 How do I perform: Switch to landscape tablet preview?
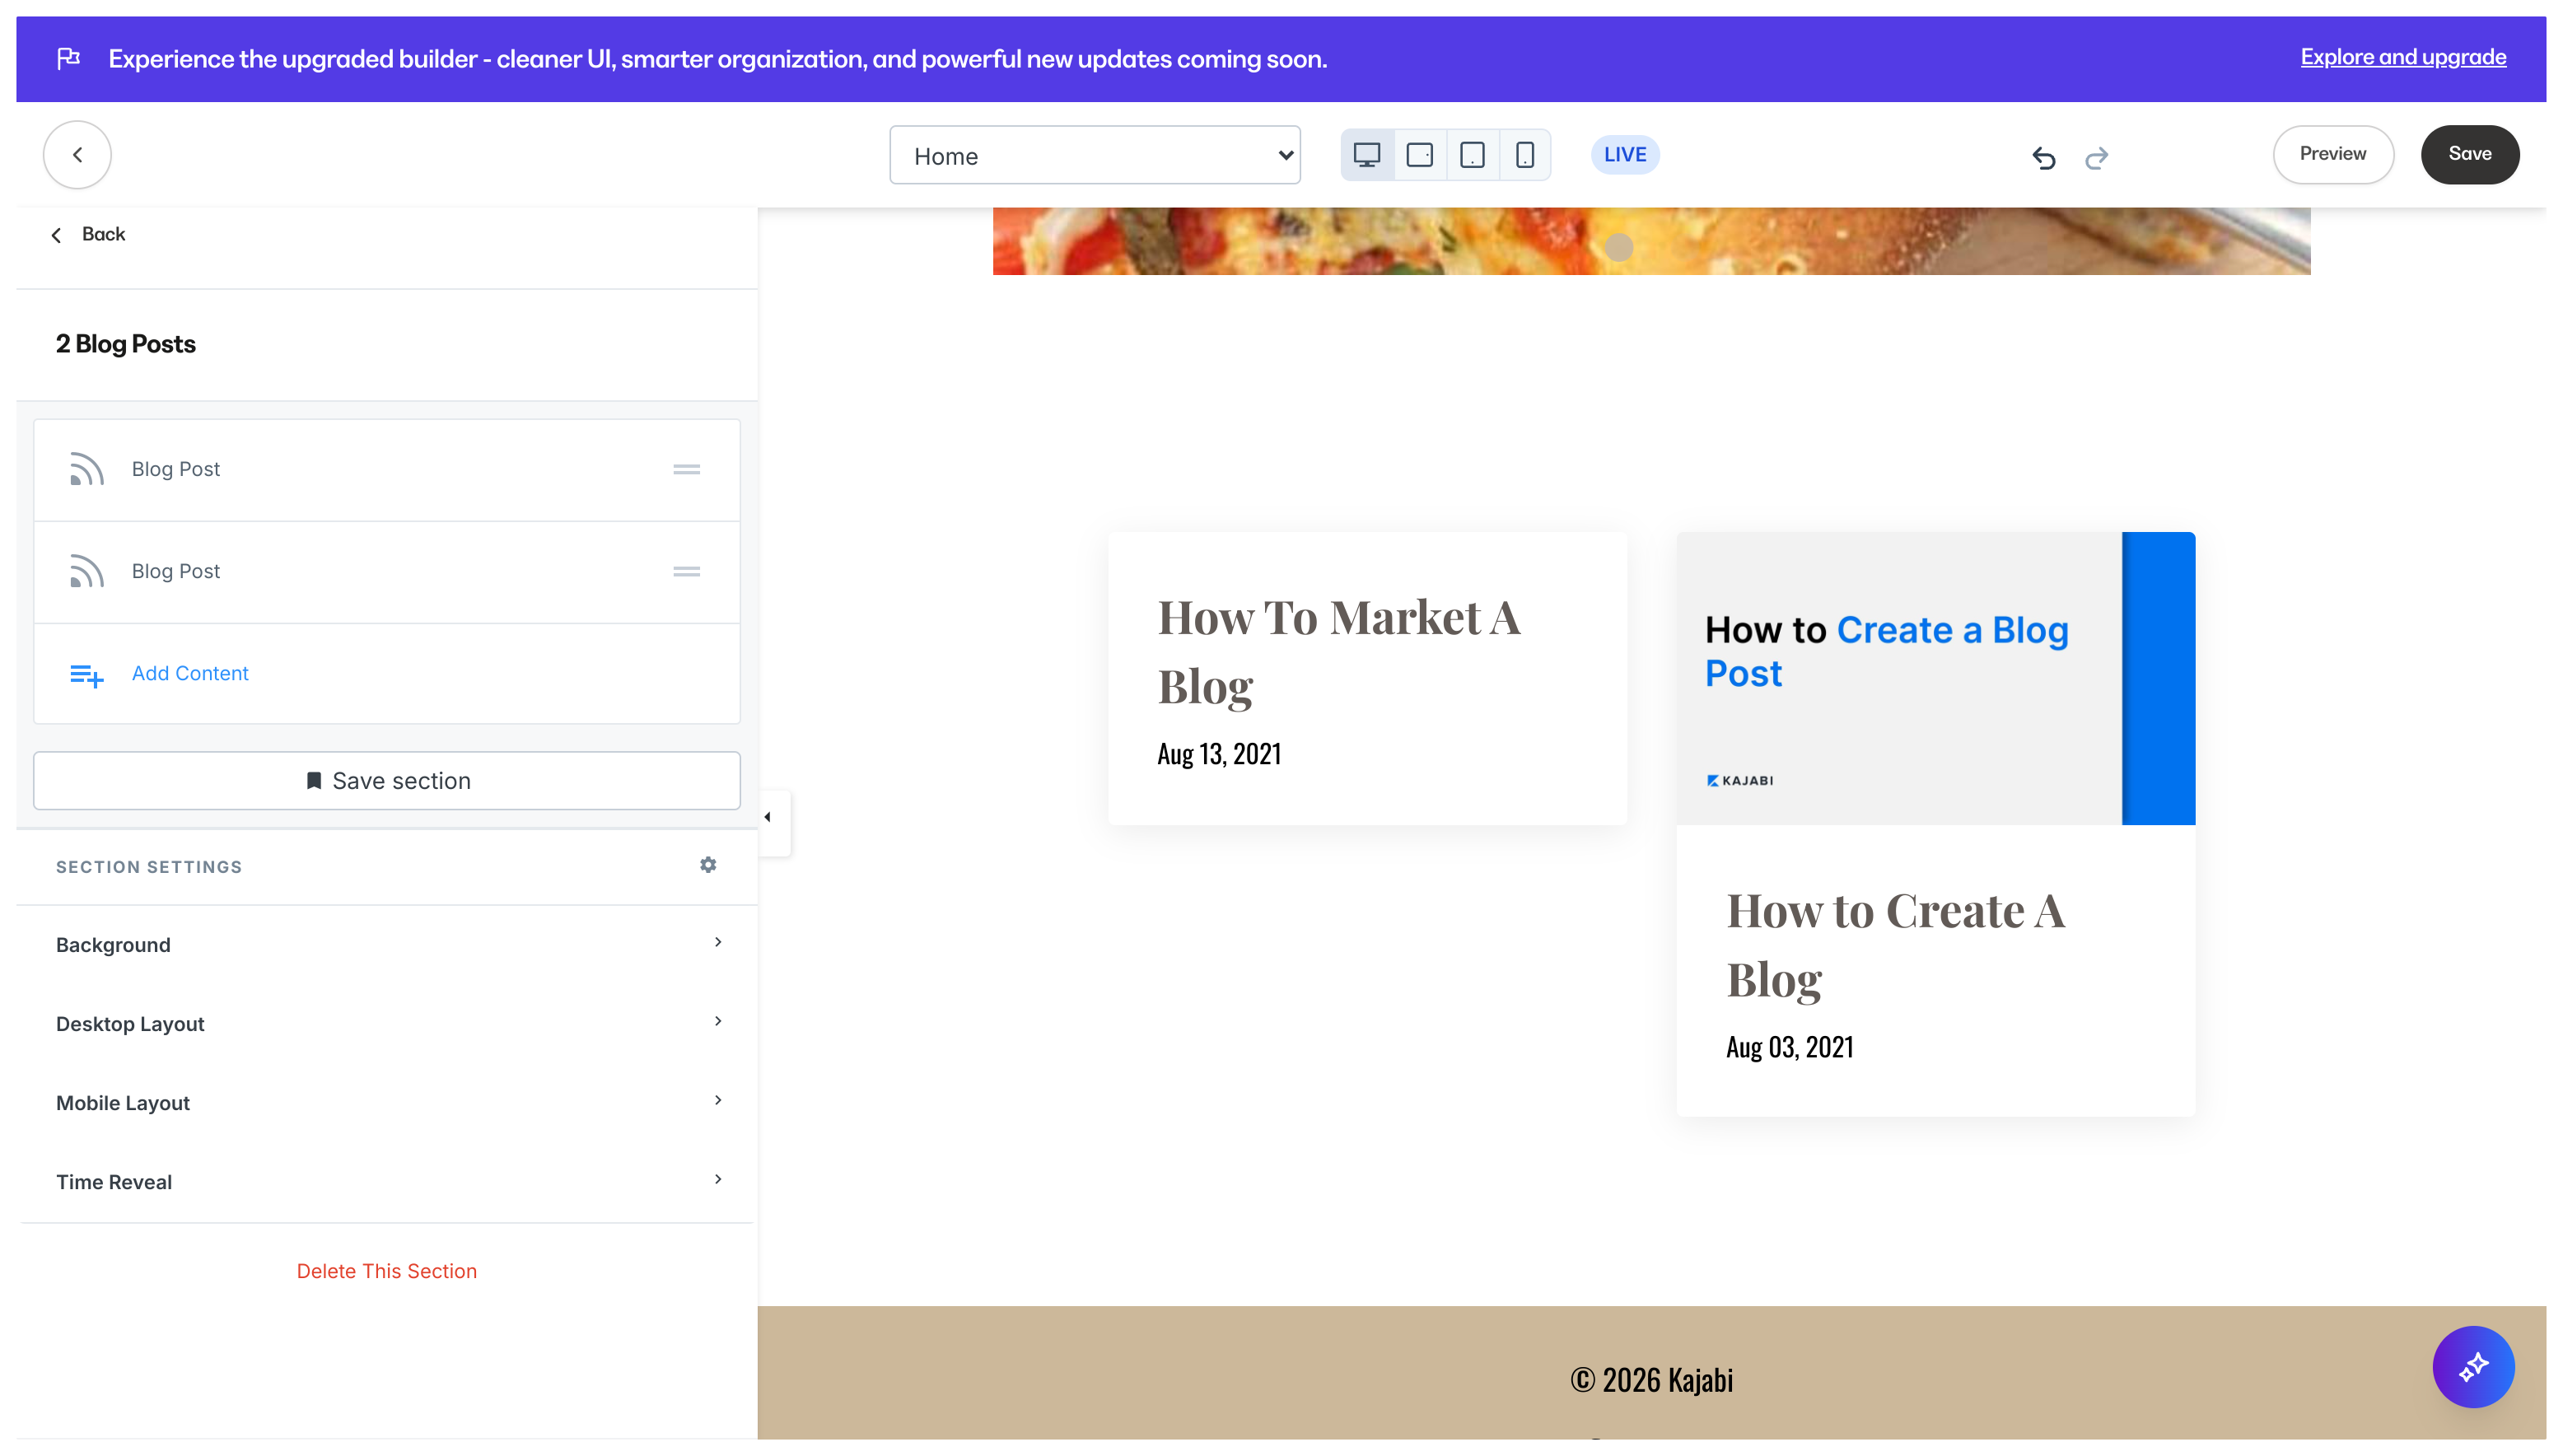click(x=1419, y=155)
